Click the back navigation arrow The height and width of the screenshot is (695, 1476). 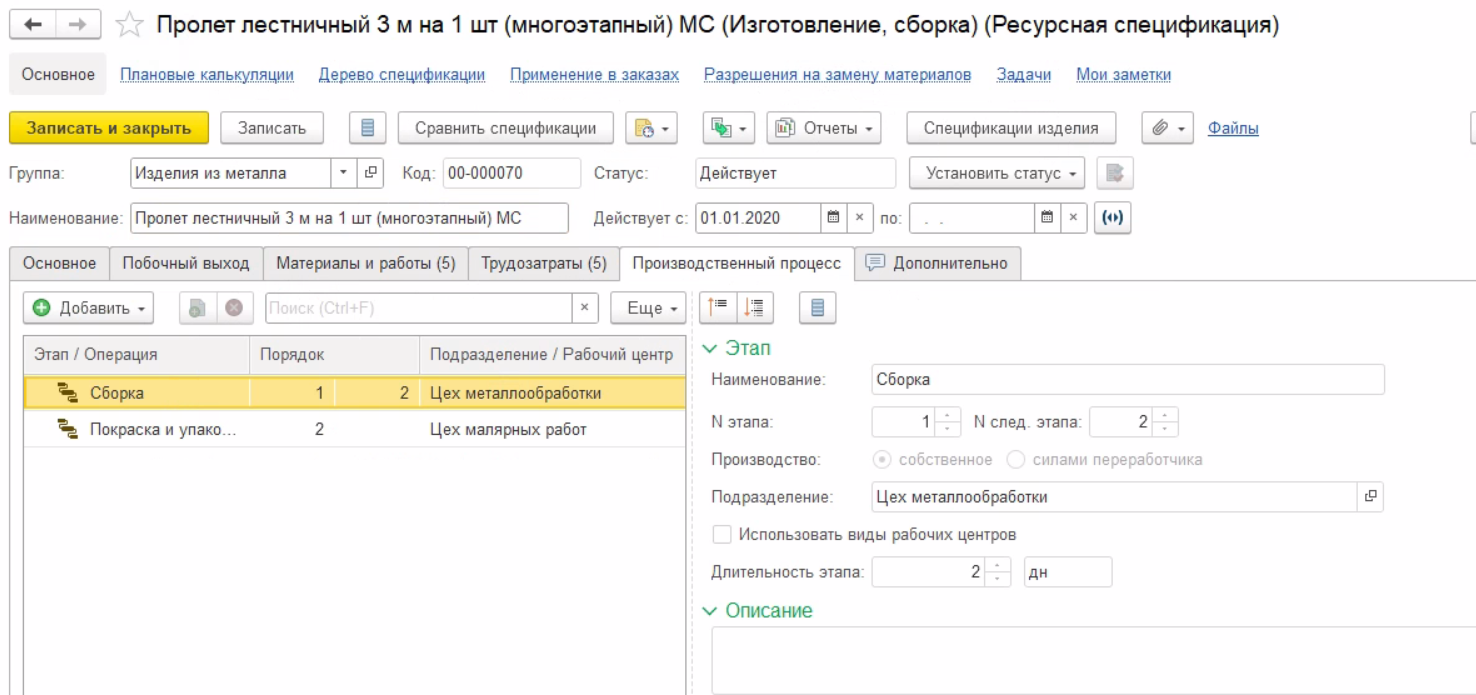[x=33, y=25]
